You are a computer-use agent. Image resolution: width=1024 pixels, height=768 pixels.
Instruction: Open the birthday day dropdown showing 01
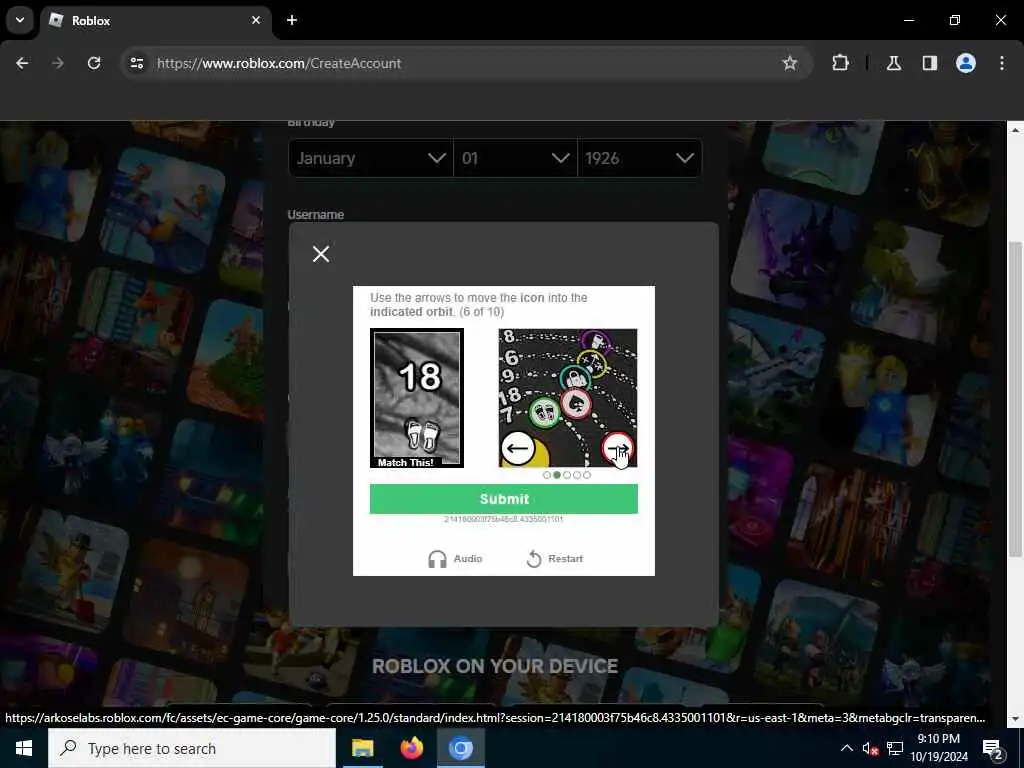coord(515,158)
